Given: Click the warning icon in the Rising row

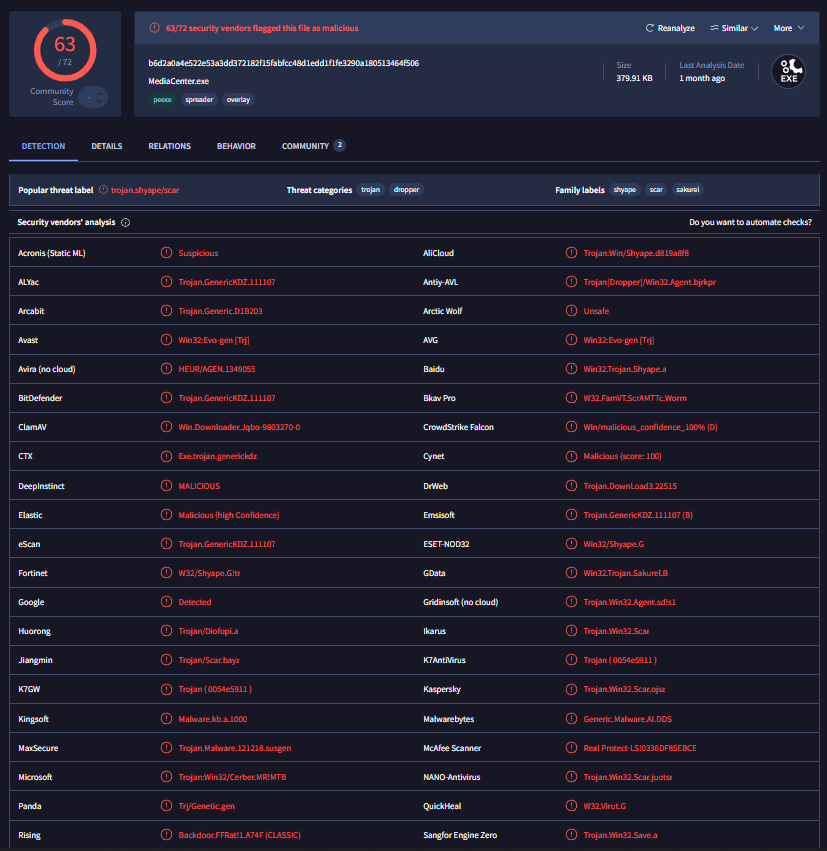Looking at the screenshot, I should coord(166,835).
